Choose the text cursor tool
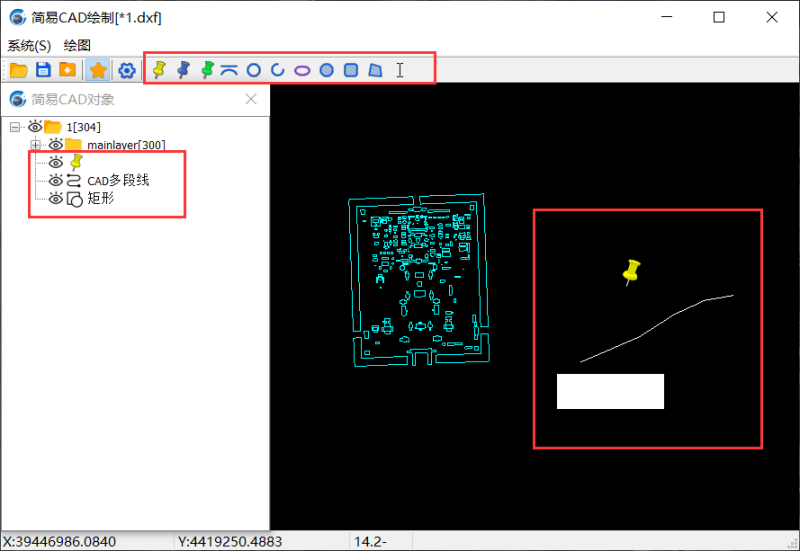This screenshot has height=551, width=800. click(400, 70)
